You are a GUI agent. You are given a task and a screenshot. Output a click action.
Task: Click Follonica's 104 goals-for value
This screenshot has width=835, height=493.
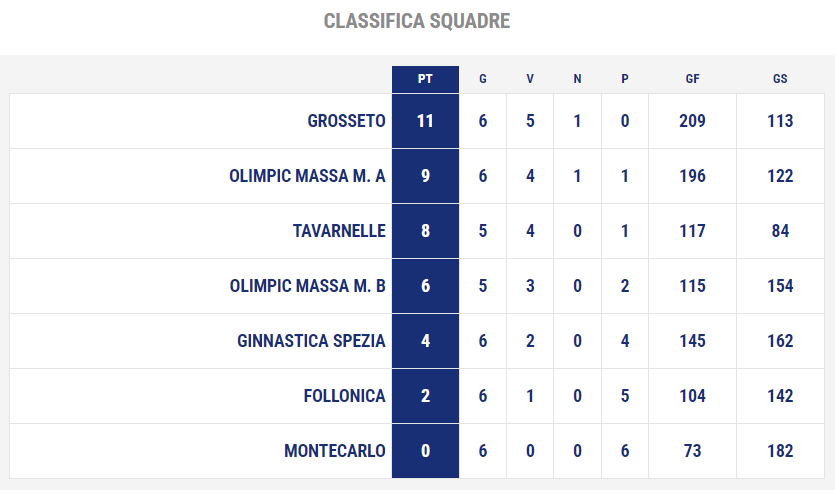(x=692, y=396)
